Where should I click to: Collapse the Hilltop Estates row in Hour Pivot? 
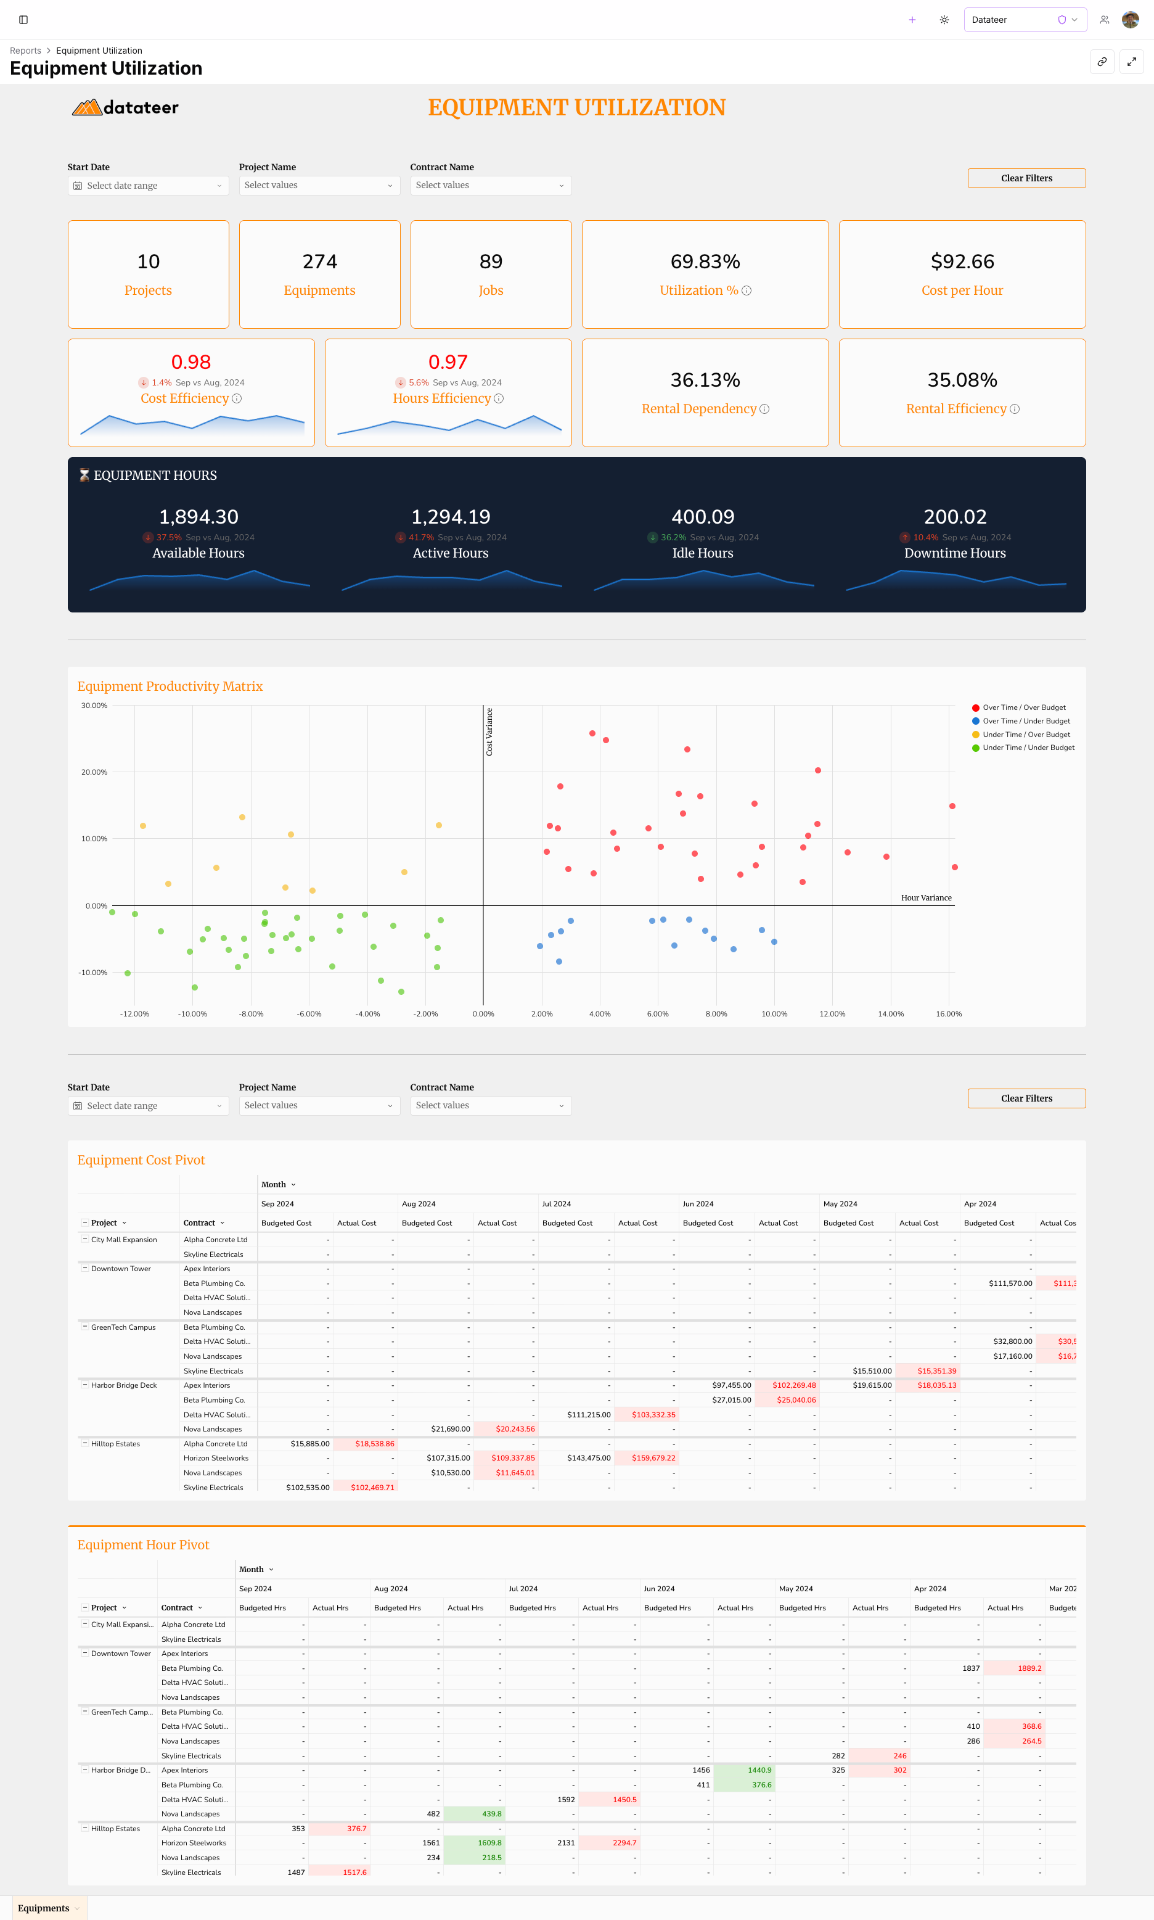85,1828
